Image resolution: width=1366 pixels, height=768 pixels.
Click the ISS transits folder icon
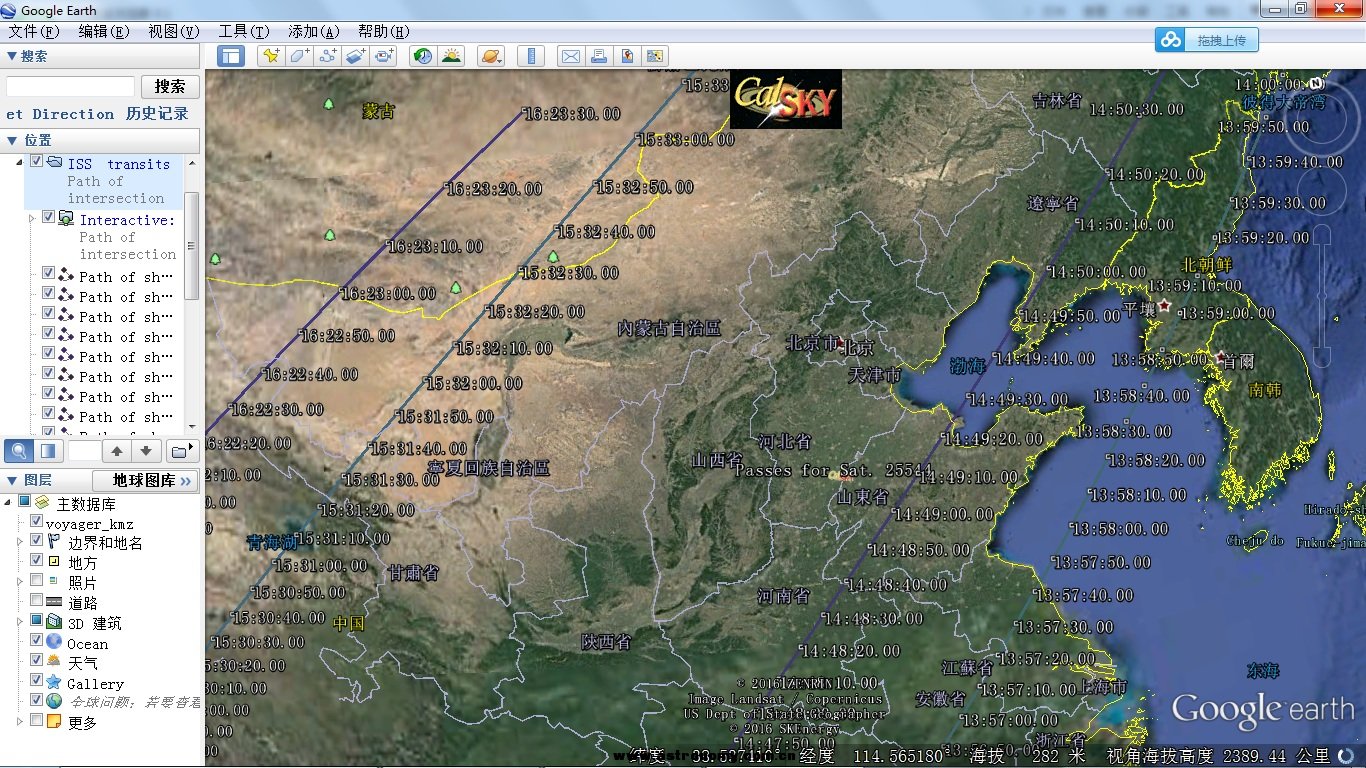pos(55,163)
